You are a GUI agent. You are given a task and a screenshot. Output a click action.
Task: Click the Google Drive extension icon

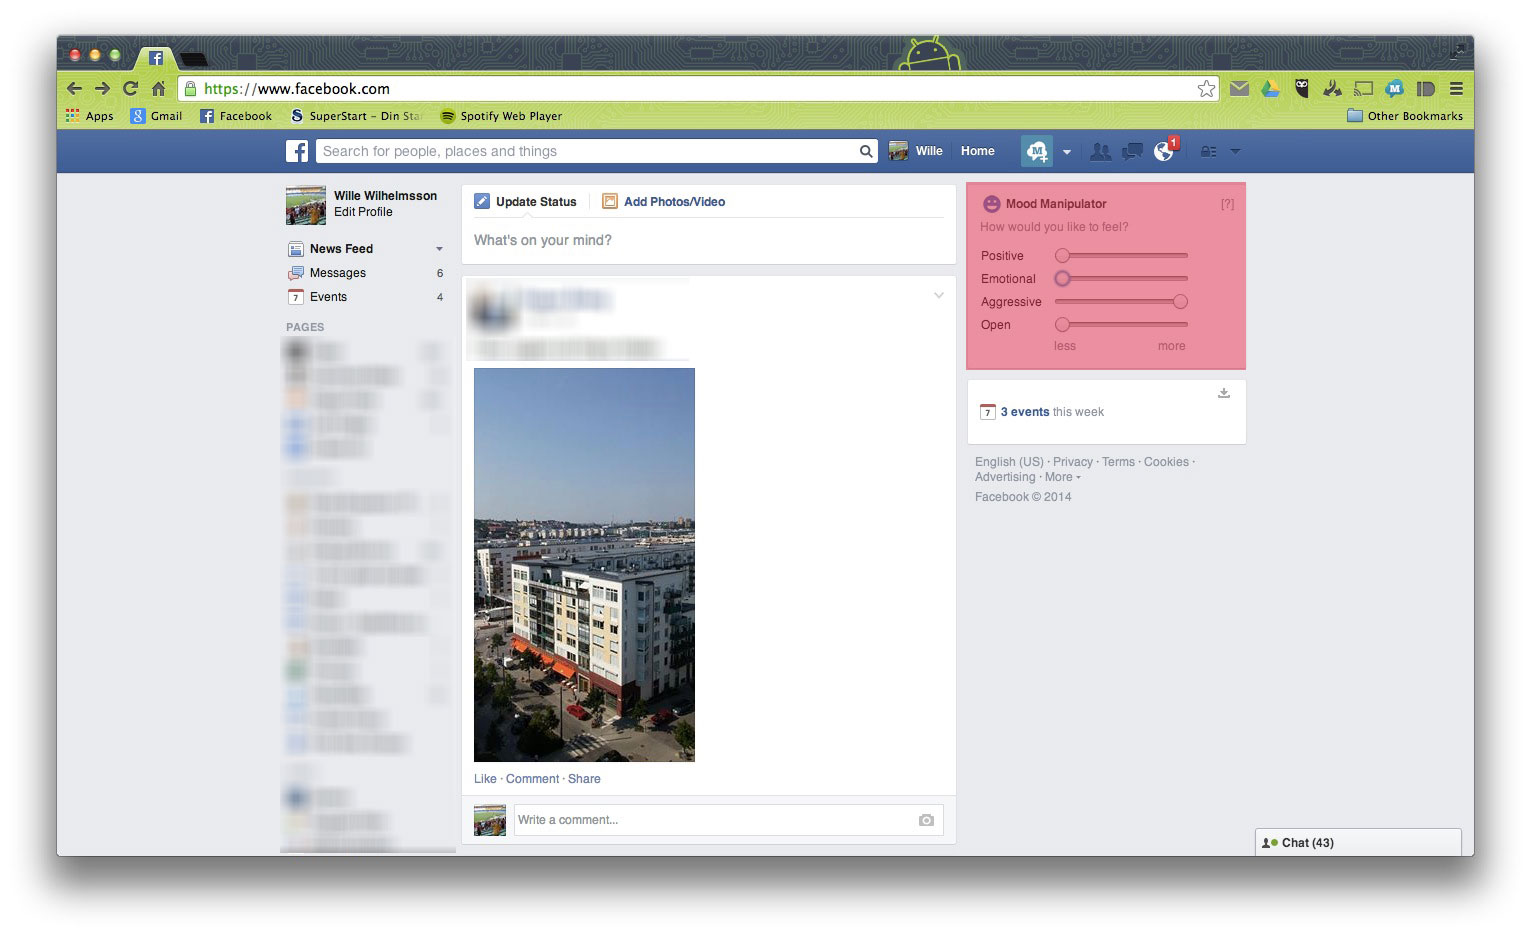(1271, 89)
